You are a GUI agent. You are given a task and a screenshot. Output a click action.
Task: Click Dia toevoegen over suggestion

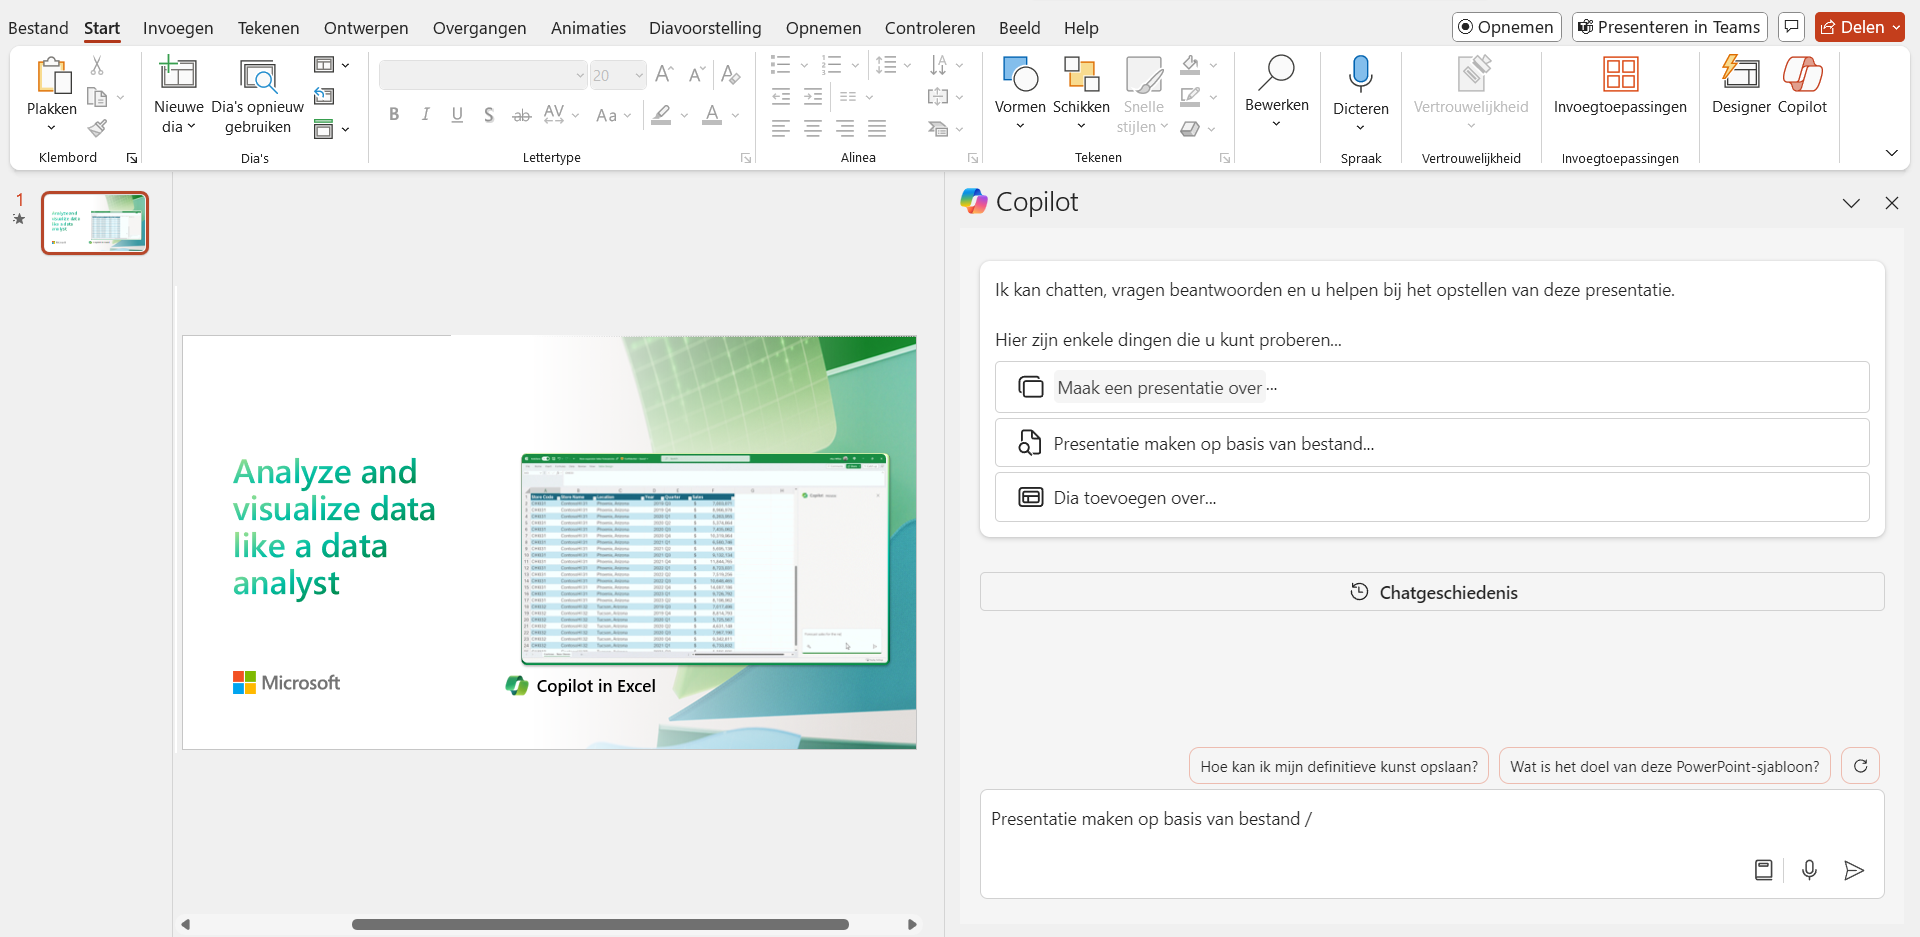[x=1432, y=497]
